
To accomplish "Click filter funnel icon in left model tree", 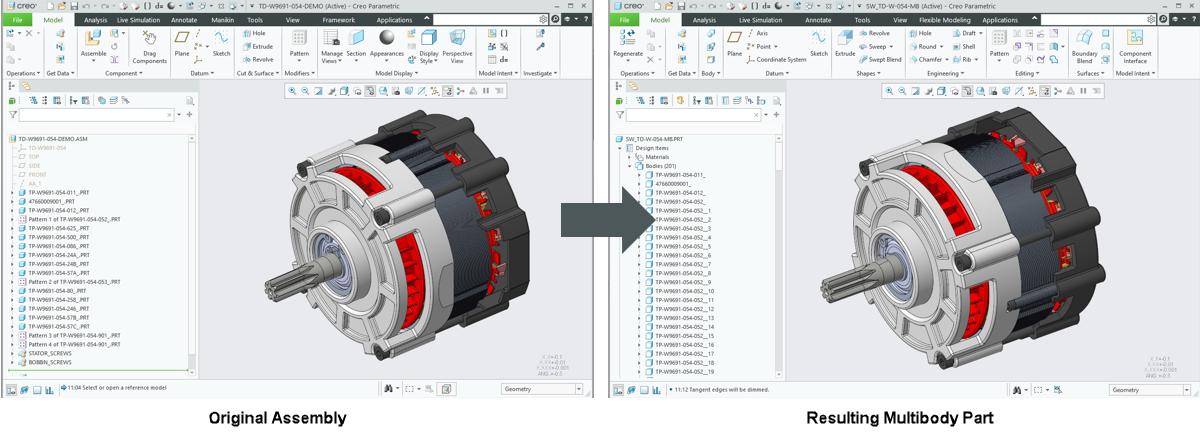I will coord(12,115).
